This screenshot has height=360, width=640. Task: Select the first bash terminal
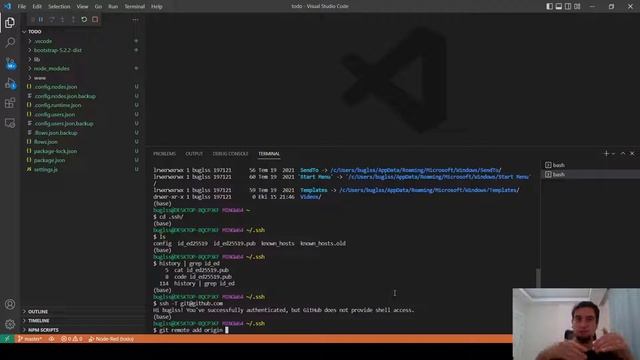point(590,165)
